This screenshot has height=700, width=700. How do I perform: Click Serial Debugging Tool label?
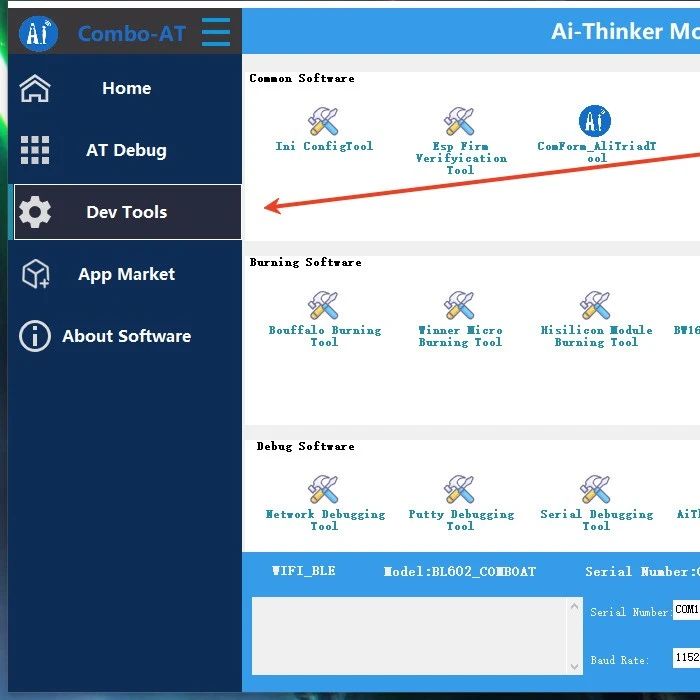pos(596,520)
